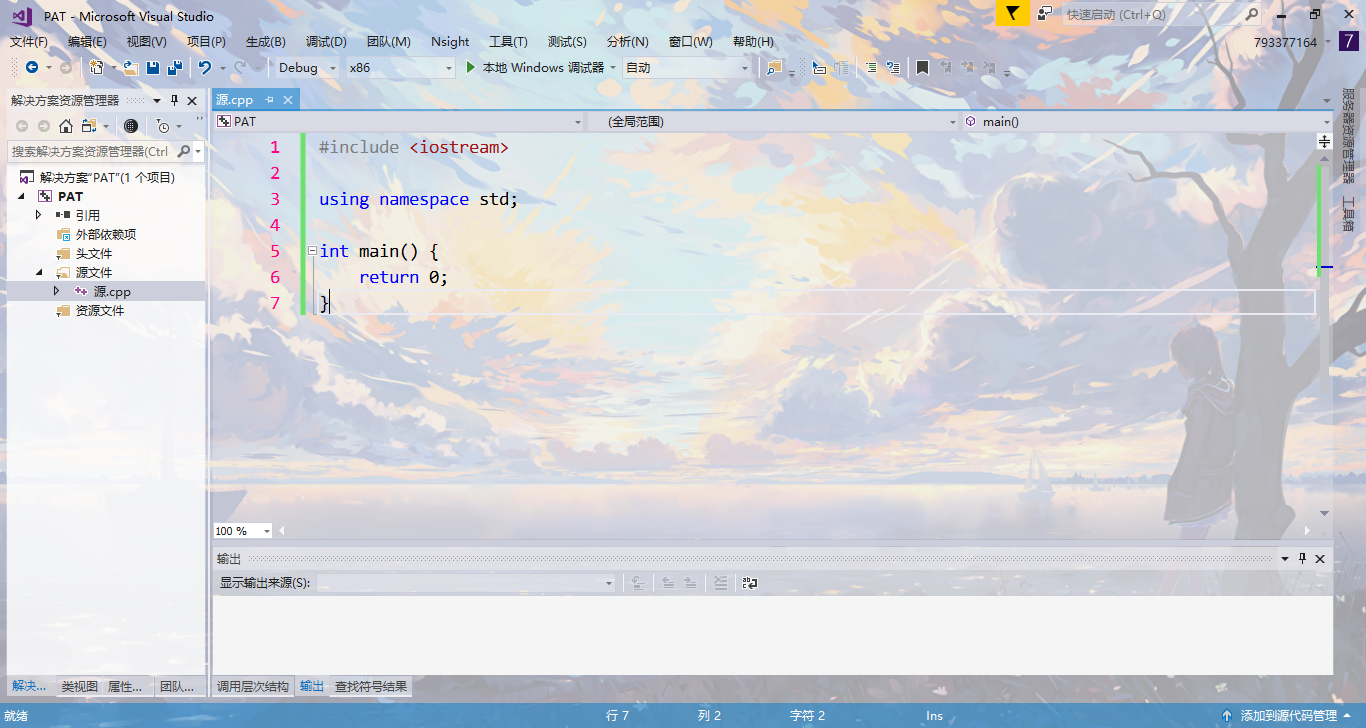
Task: Collapse the 源文件 folder node
Action: [x=40, y=272]
